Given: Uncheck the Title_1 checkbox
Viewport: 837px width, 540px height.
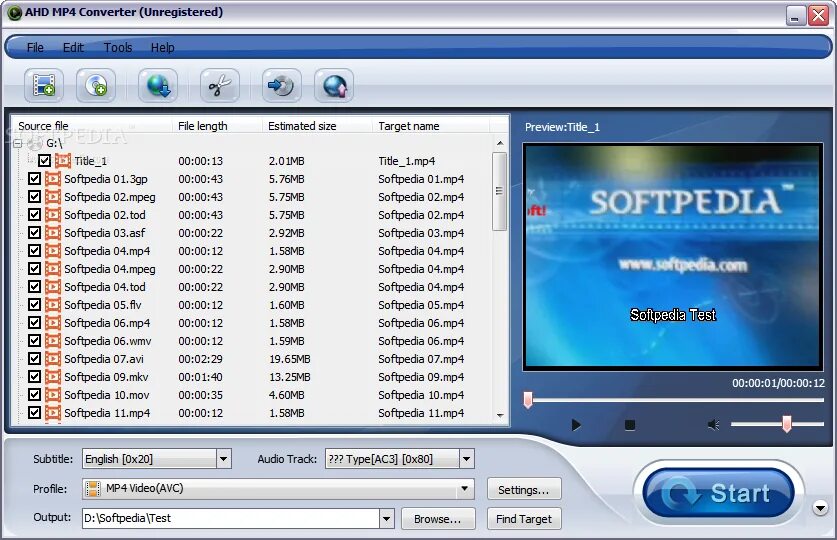Looking at the screenshot, I should 44,161.
